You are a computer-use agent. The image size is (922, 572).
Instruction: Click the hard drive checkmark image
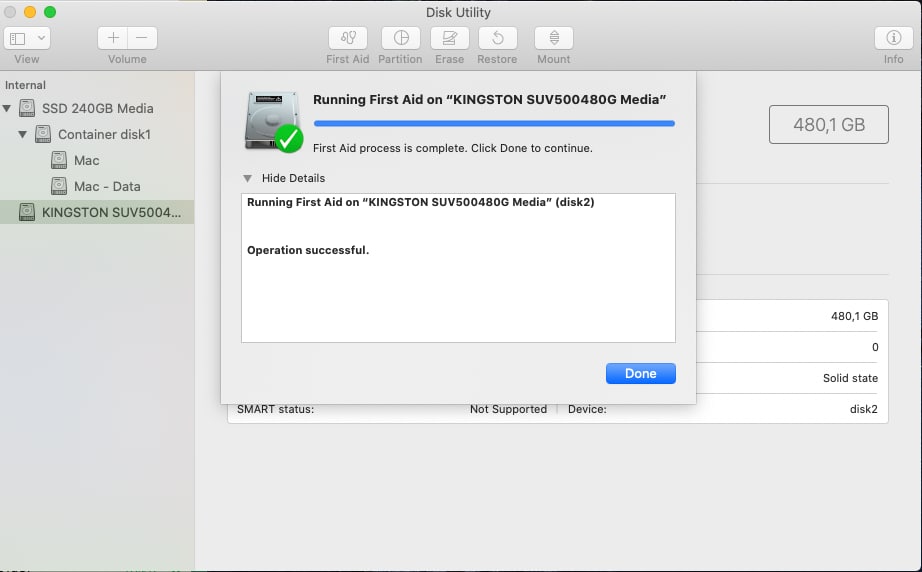click(273, 122)
